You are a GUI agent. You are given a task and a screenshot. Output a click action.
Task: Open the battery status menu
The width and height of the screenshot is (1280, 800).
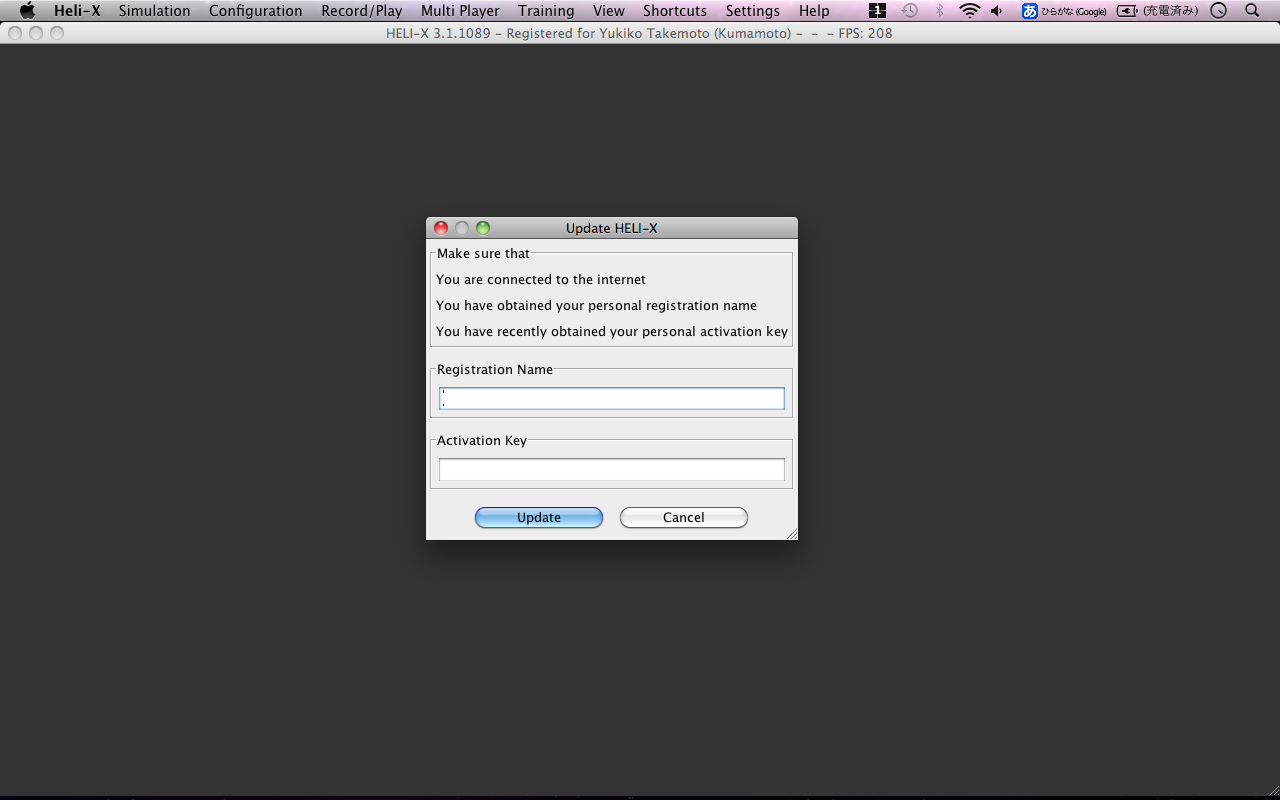[1157, 11]
